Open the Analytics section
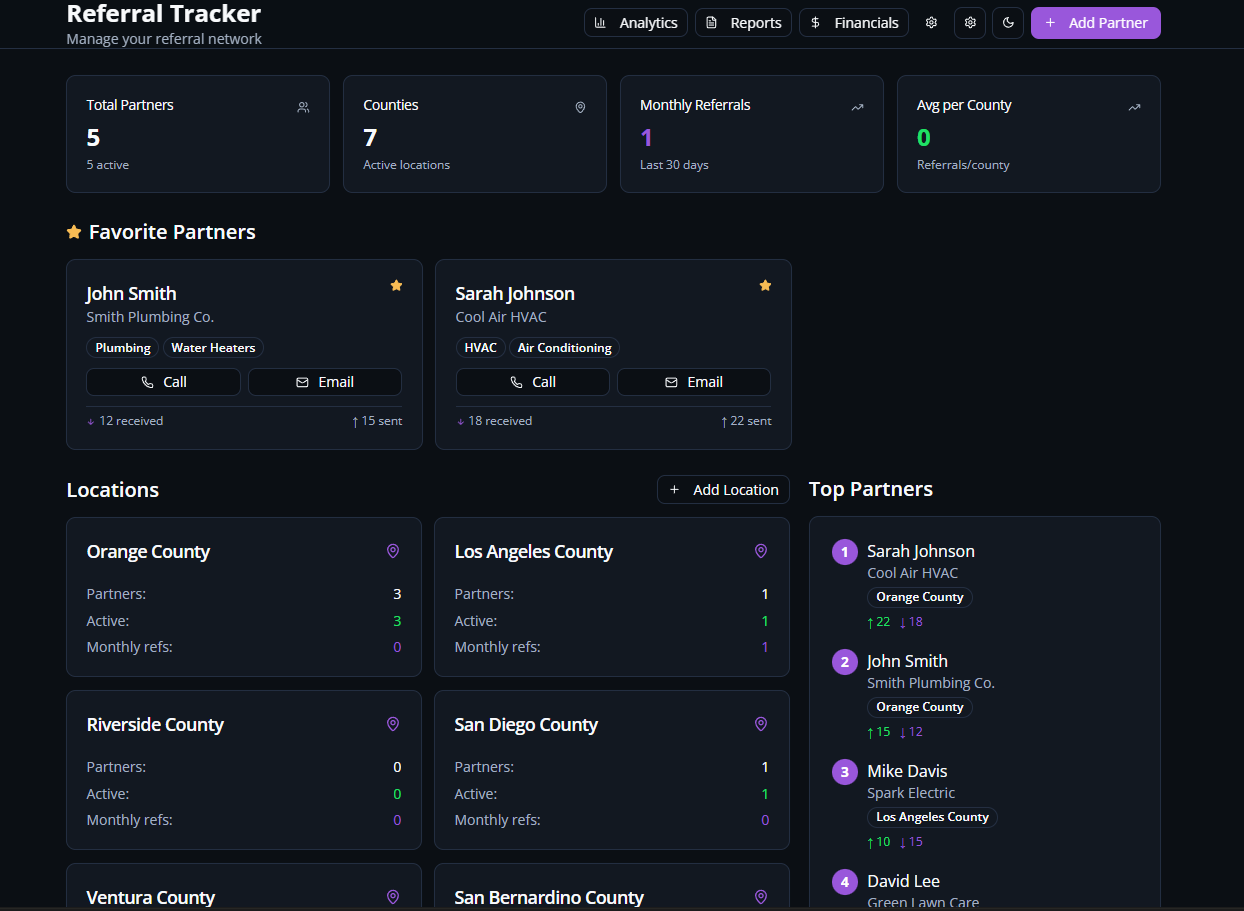1244x911 pixels. tap(635, 22)
